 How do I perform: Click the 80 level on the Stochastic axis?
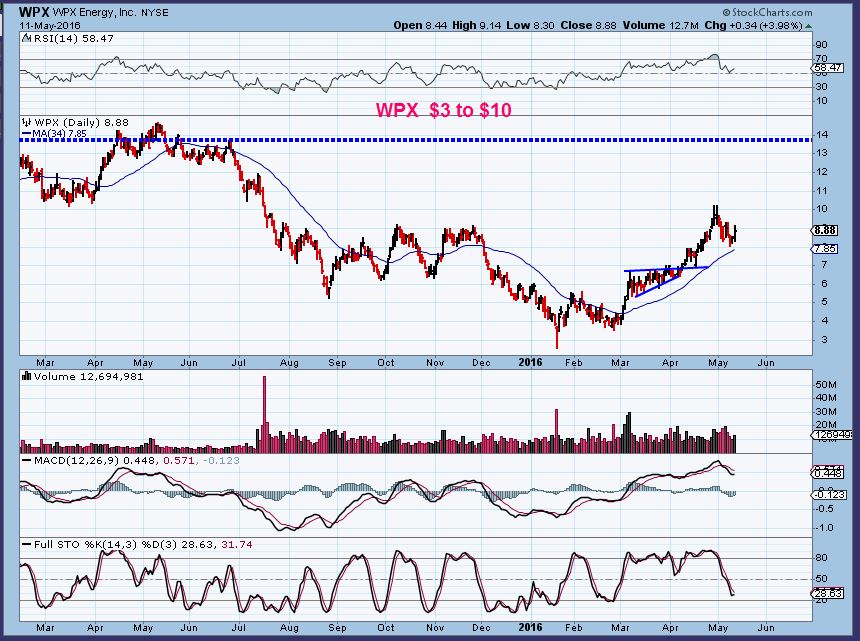point(822,558)
